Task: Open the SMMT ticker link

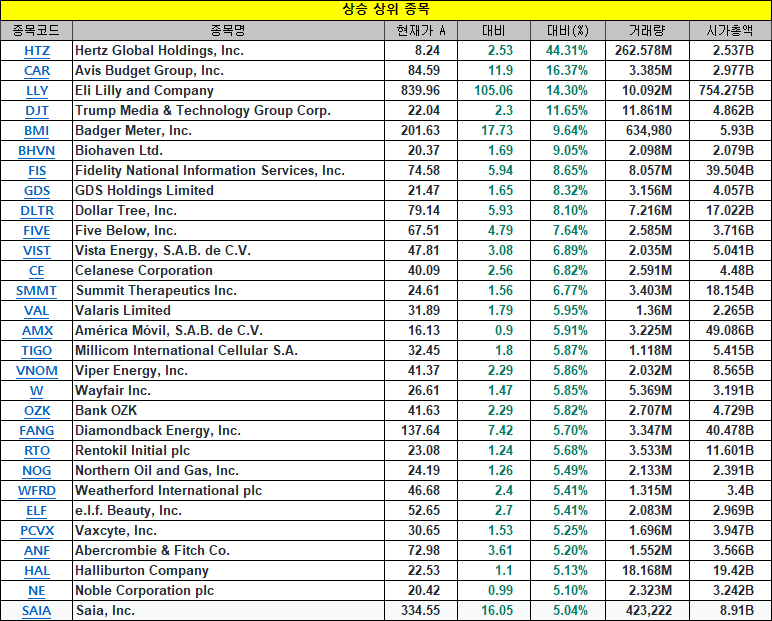Action: (x=37, y=291)
